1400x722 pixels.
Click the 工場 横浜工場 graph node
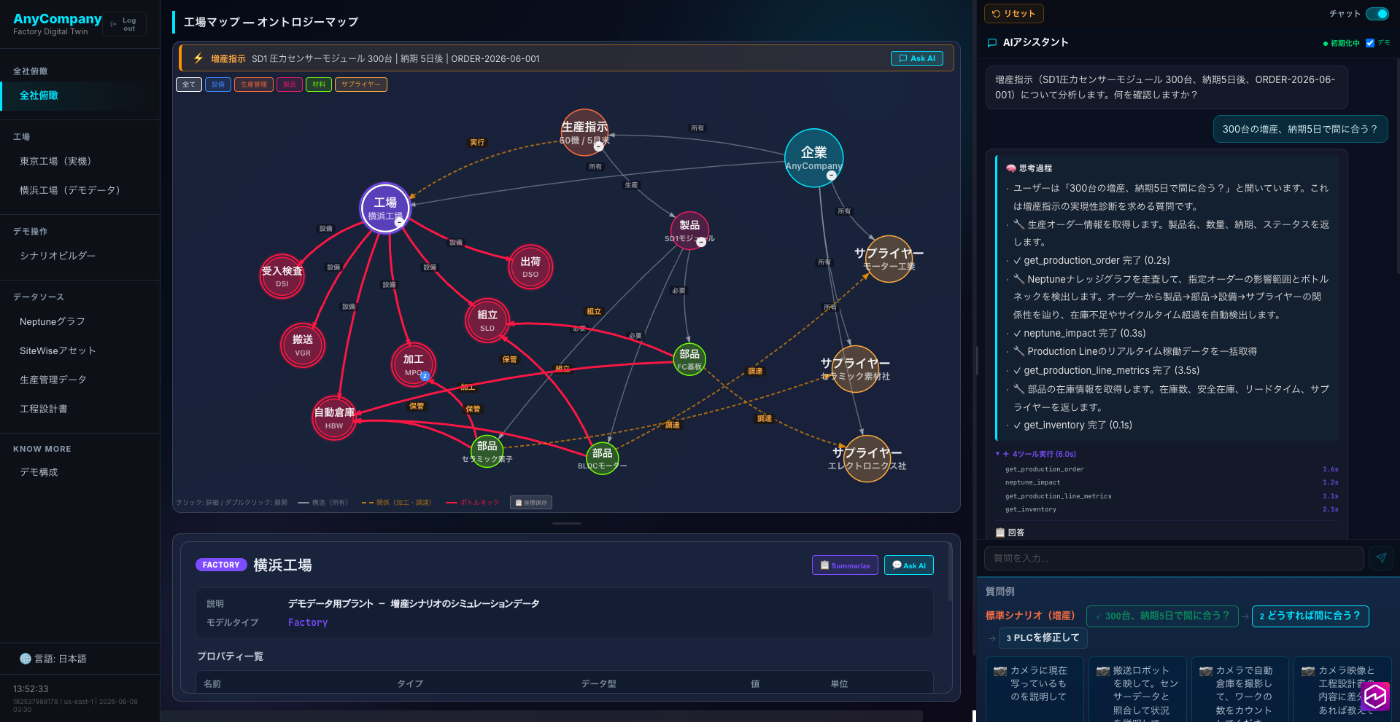pyautogui.click(x=385, y=208)
